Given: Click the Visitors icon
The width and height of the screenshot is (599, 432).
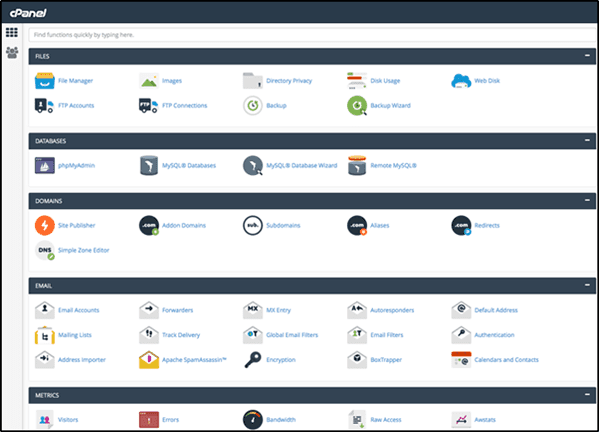Looking at the screenshot, I should coord(45,419).
